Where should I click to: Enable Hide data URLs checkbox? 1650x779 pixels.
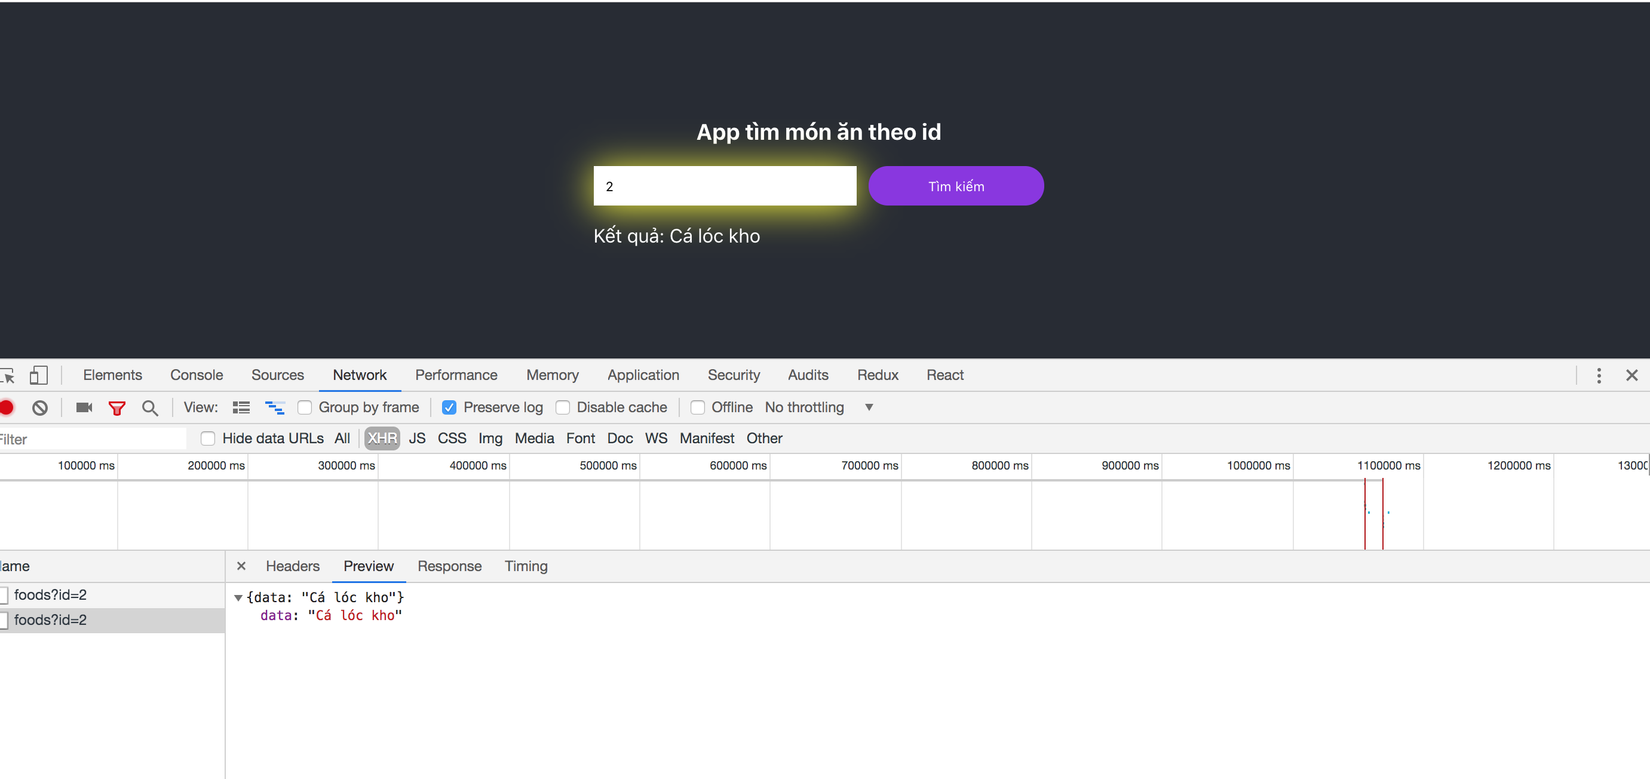tap(208, 439)
